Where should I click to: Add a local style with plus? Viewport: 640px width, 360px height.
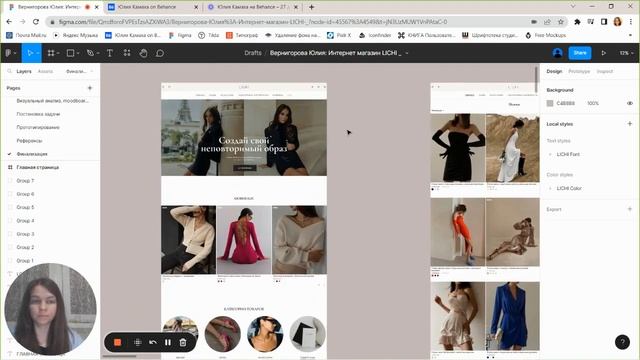click(x=629, y=124)
